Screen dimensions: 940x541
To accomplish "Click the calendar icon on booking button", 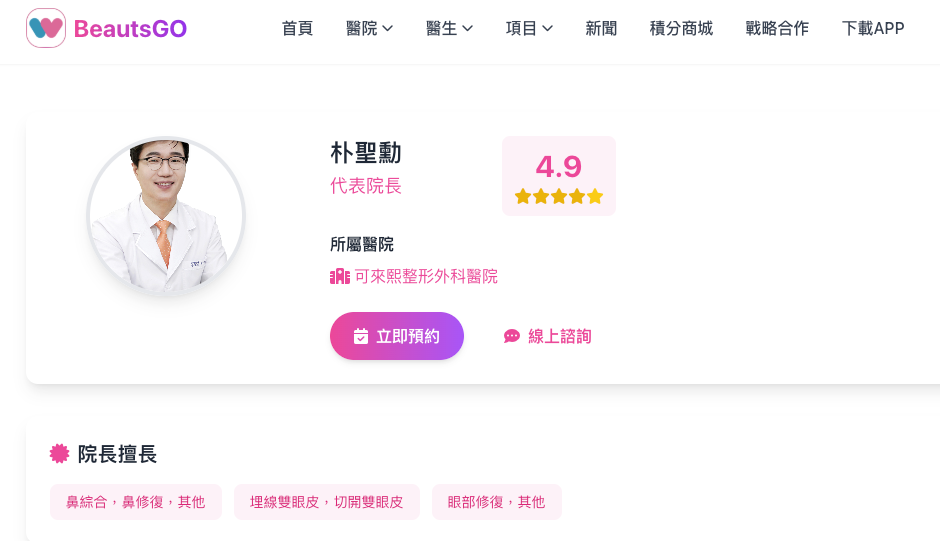I will 361,336.
